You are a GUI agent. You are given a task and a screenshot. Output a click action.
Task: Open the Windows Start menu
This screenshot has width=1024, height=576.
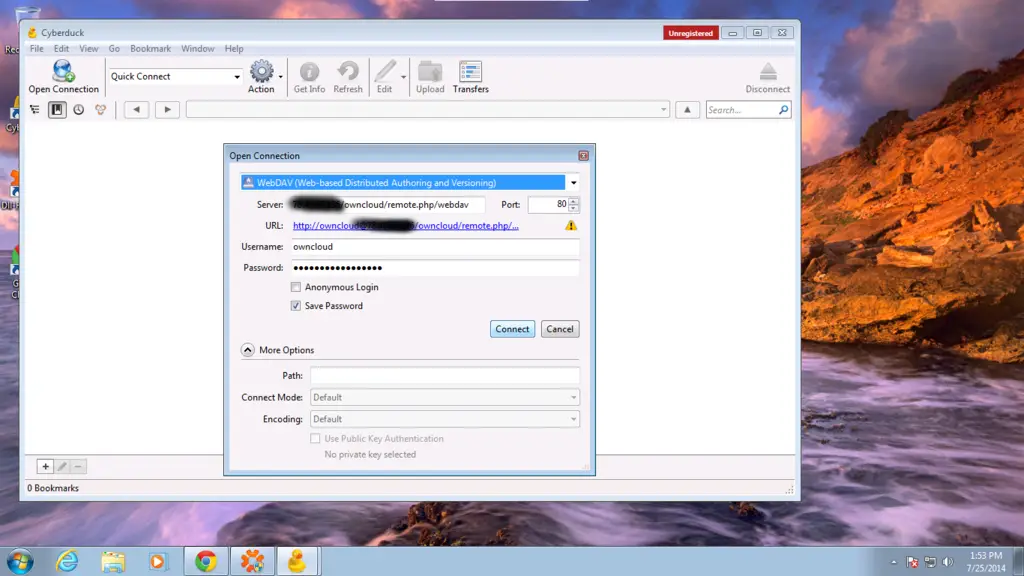20,561
